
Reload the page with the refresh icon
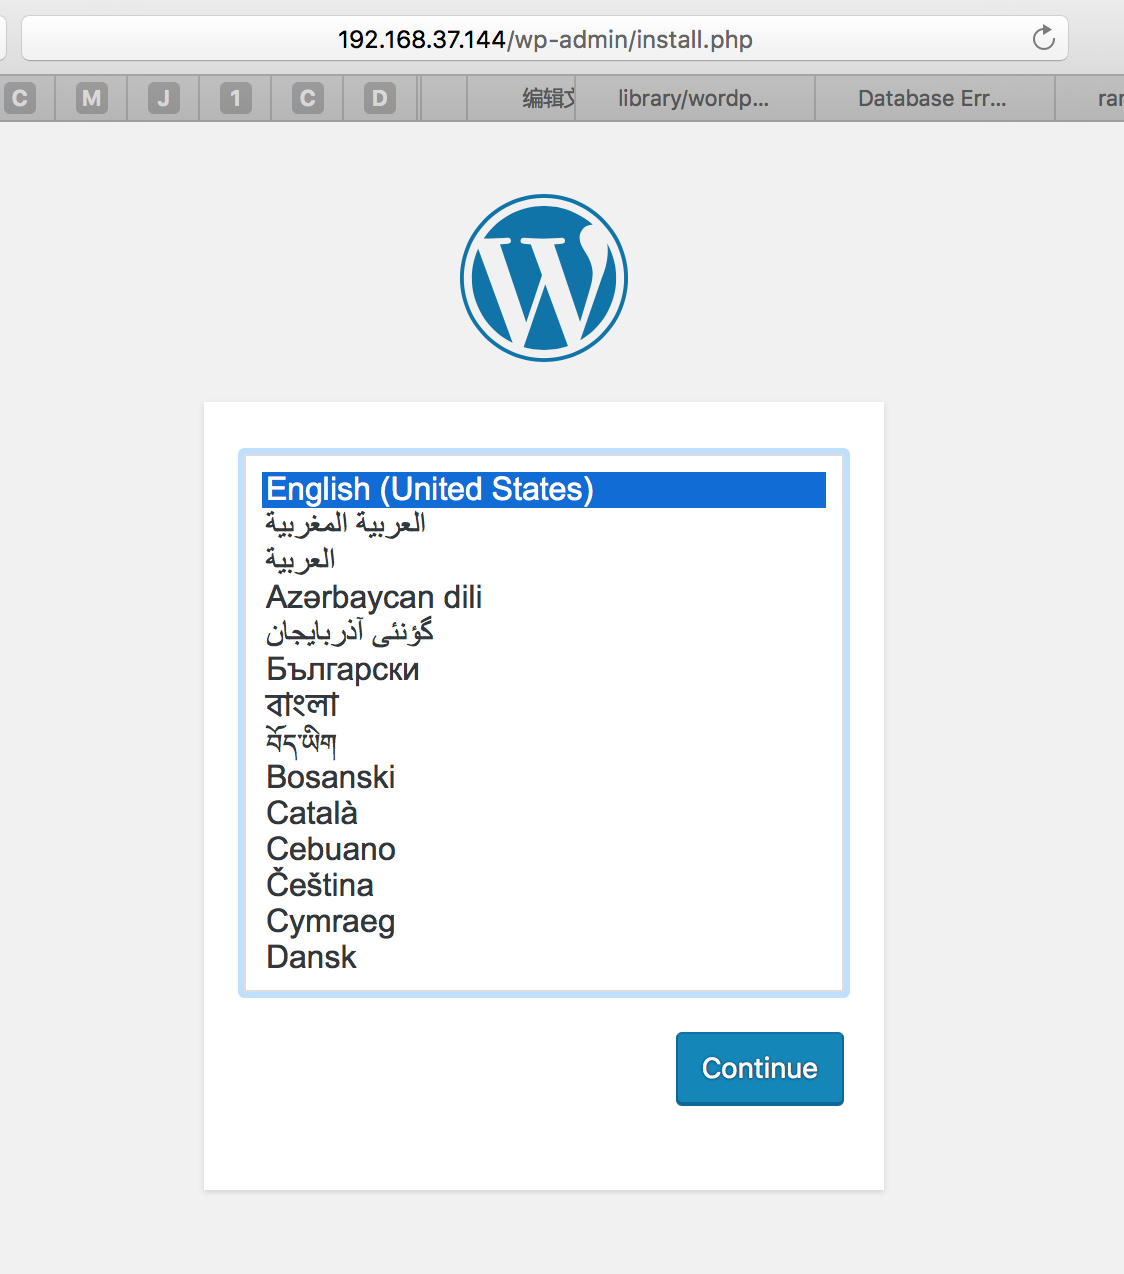1043,38
